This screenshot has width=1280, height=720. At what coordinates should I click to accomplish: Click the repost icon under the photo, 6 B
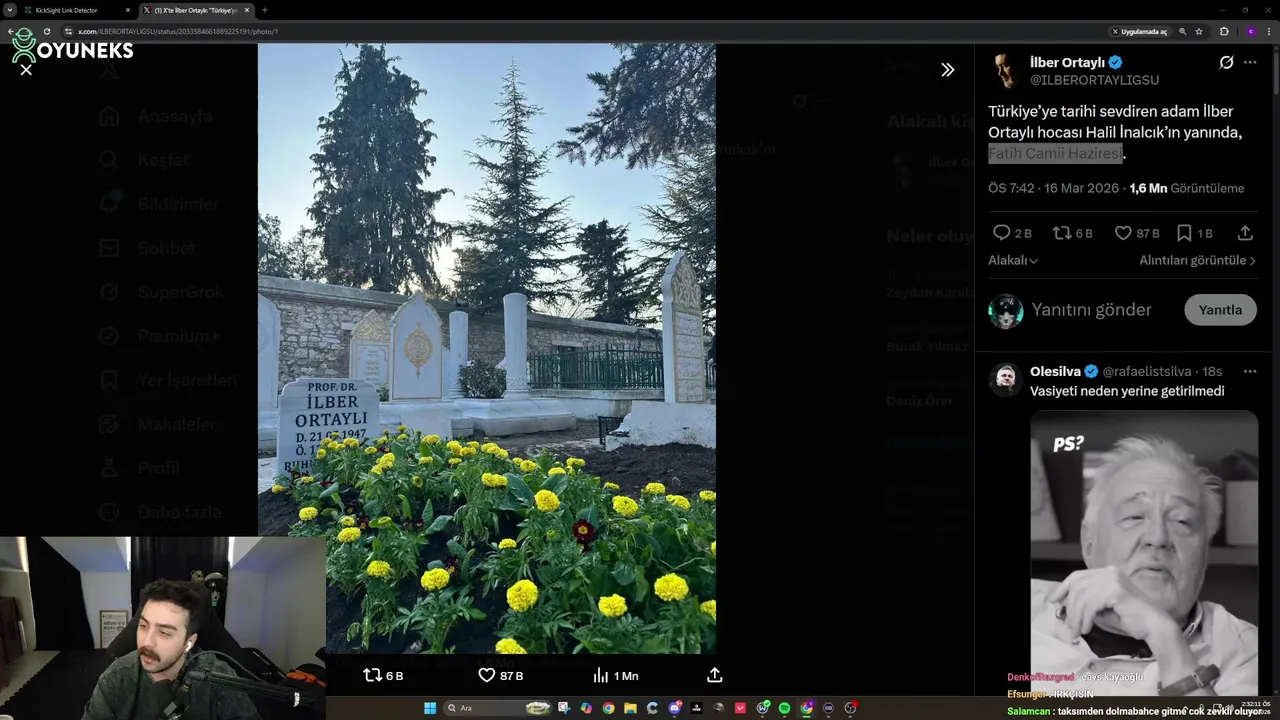pyautogui.click(x=373, y=676)
